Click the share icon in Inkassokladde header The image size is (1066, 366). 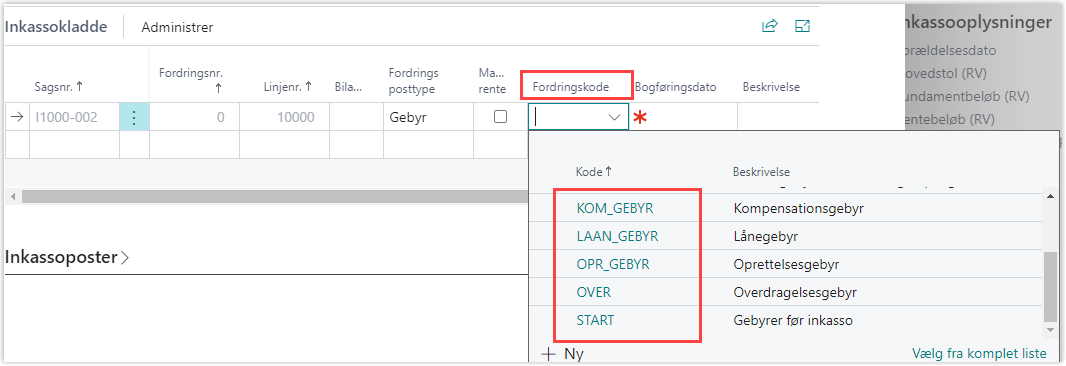[770, 27]
